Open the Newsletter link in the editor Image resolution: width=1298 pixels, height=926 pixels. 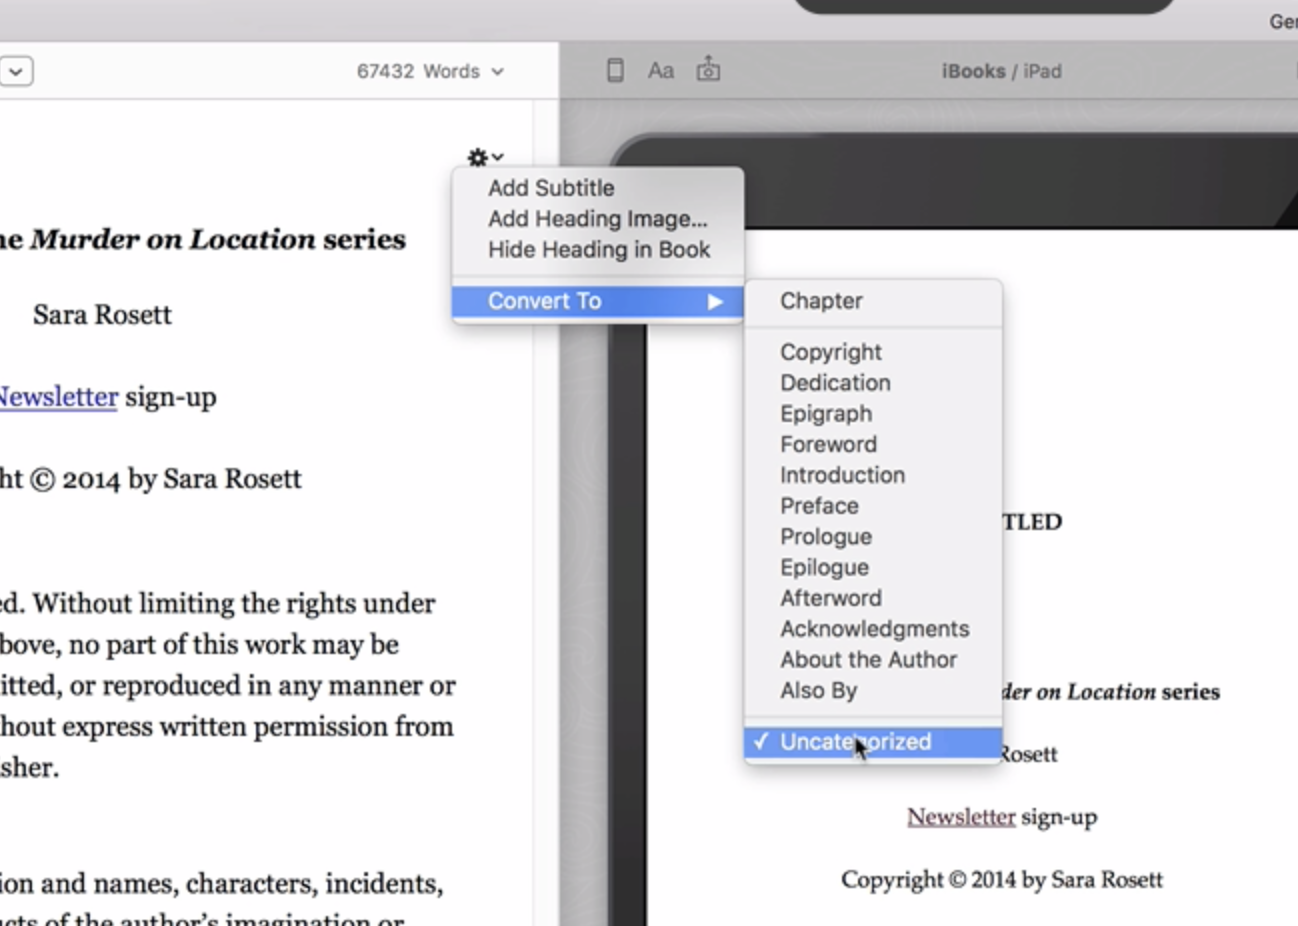click(x=58, y=397)
